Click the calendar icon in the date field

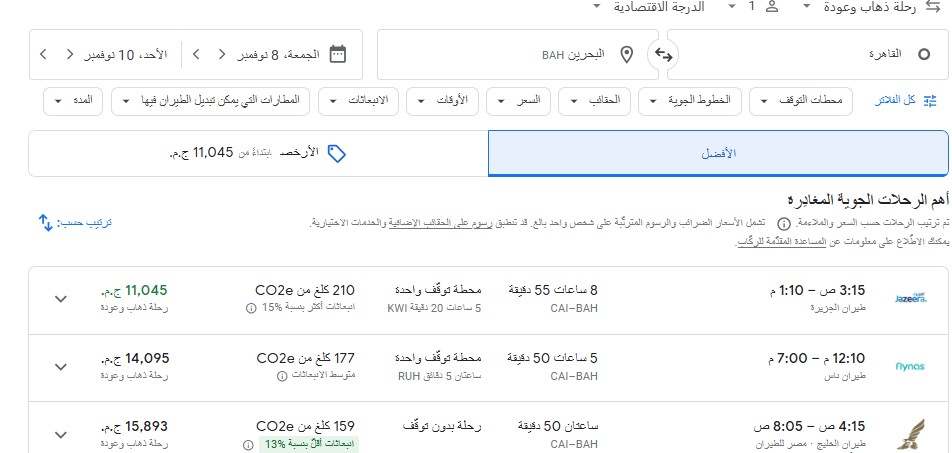pyautogui.click(x=338, y=54)
